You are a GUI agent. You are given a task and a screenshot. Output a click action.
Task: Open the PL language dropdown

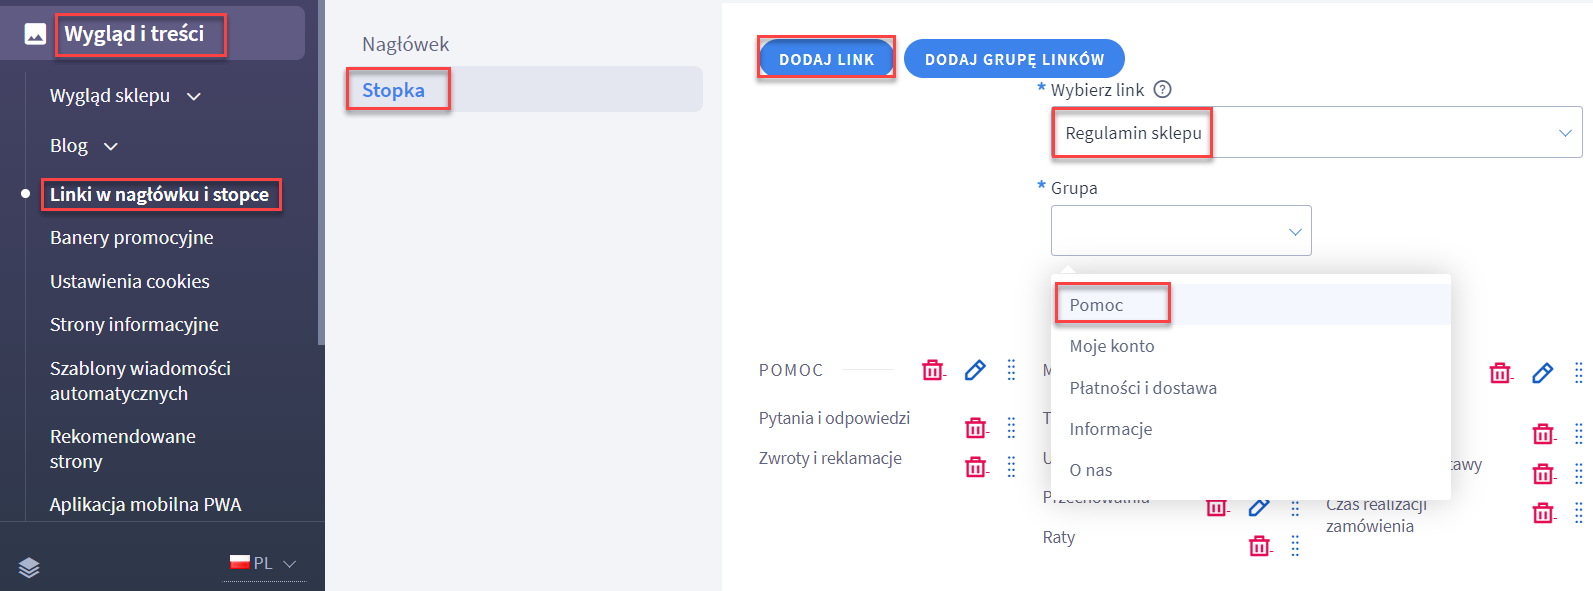tap(264, 563)
